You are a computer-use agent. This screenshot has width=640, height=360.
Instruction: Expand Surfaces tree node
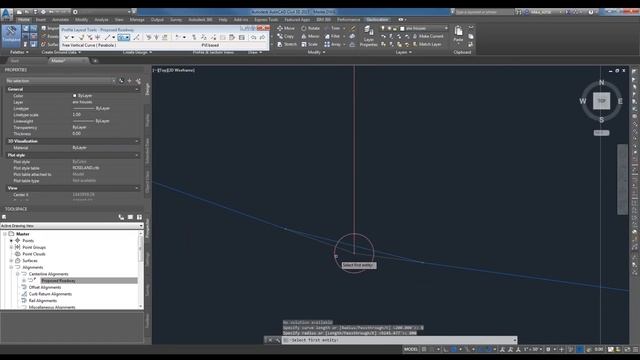click(11, 260)
